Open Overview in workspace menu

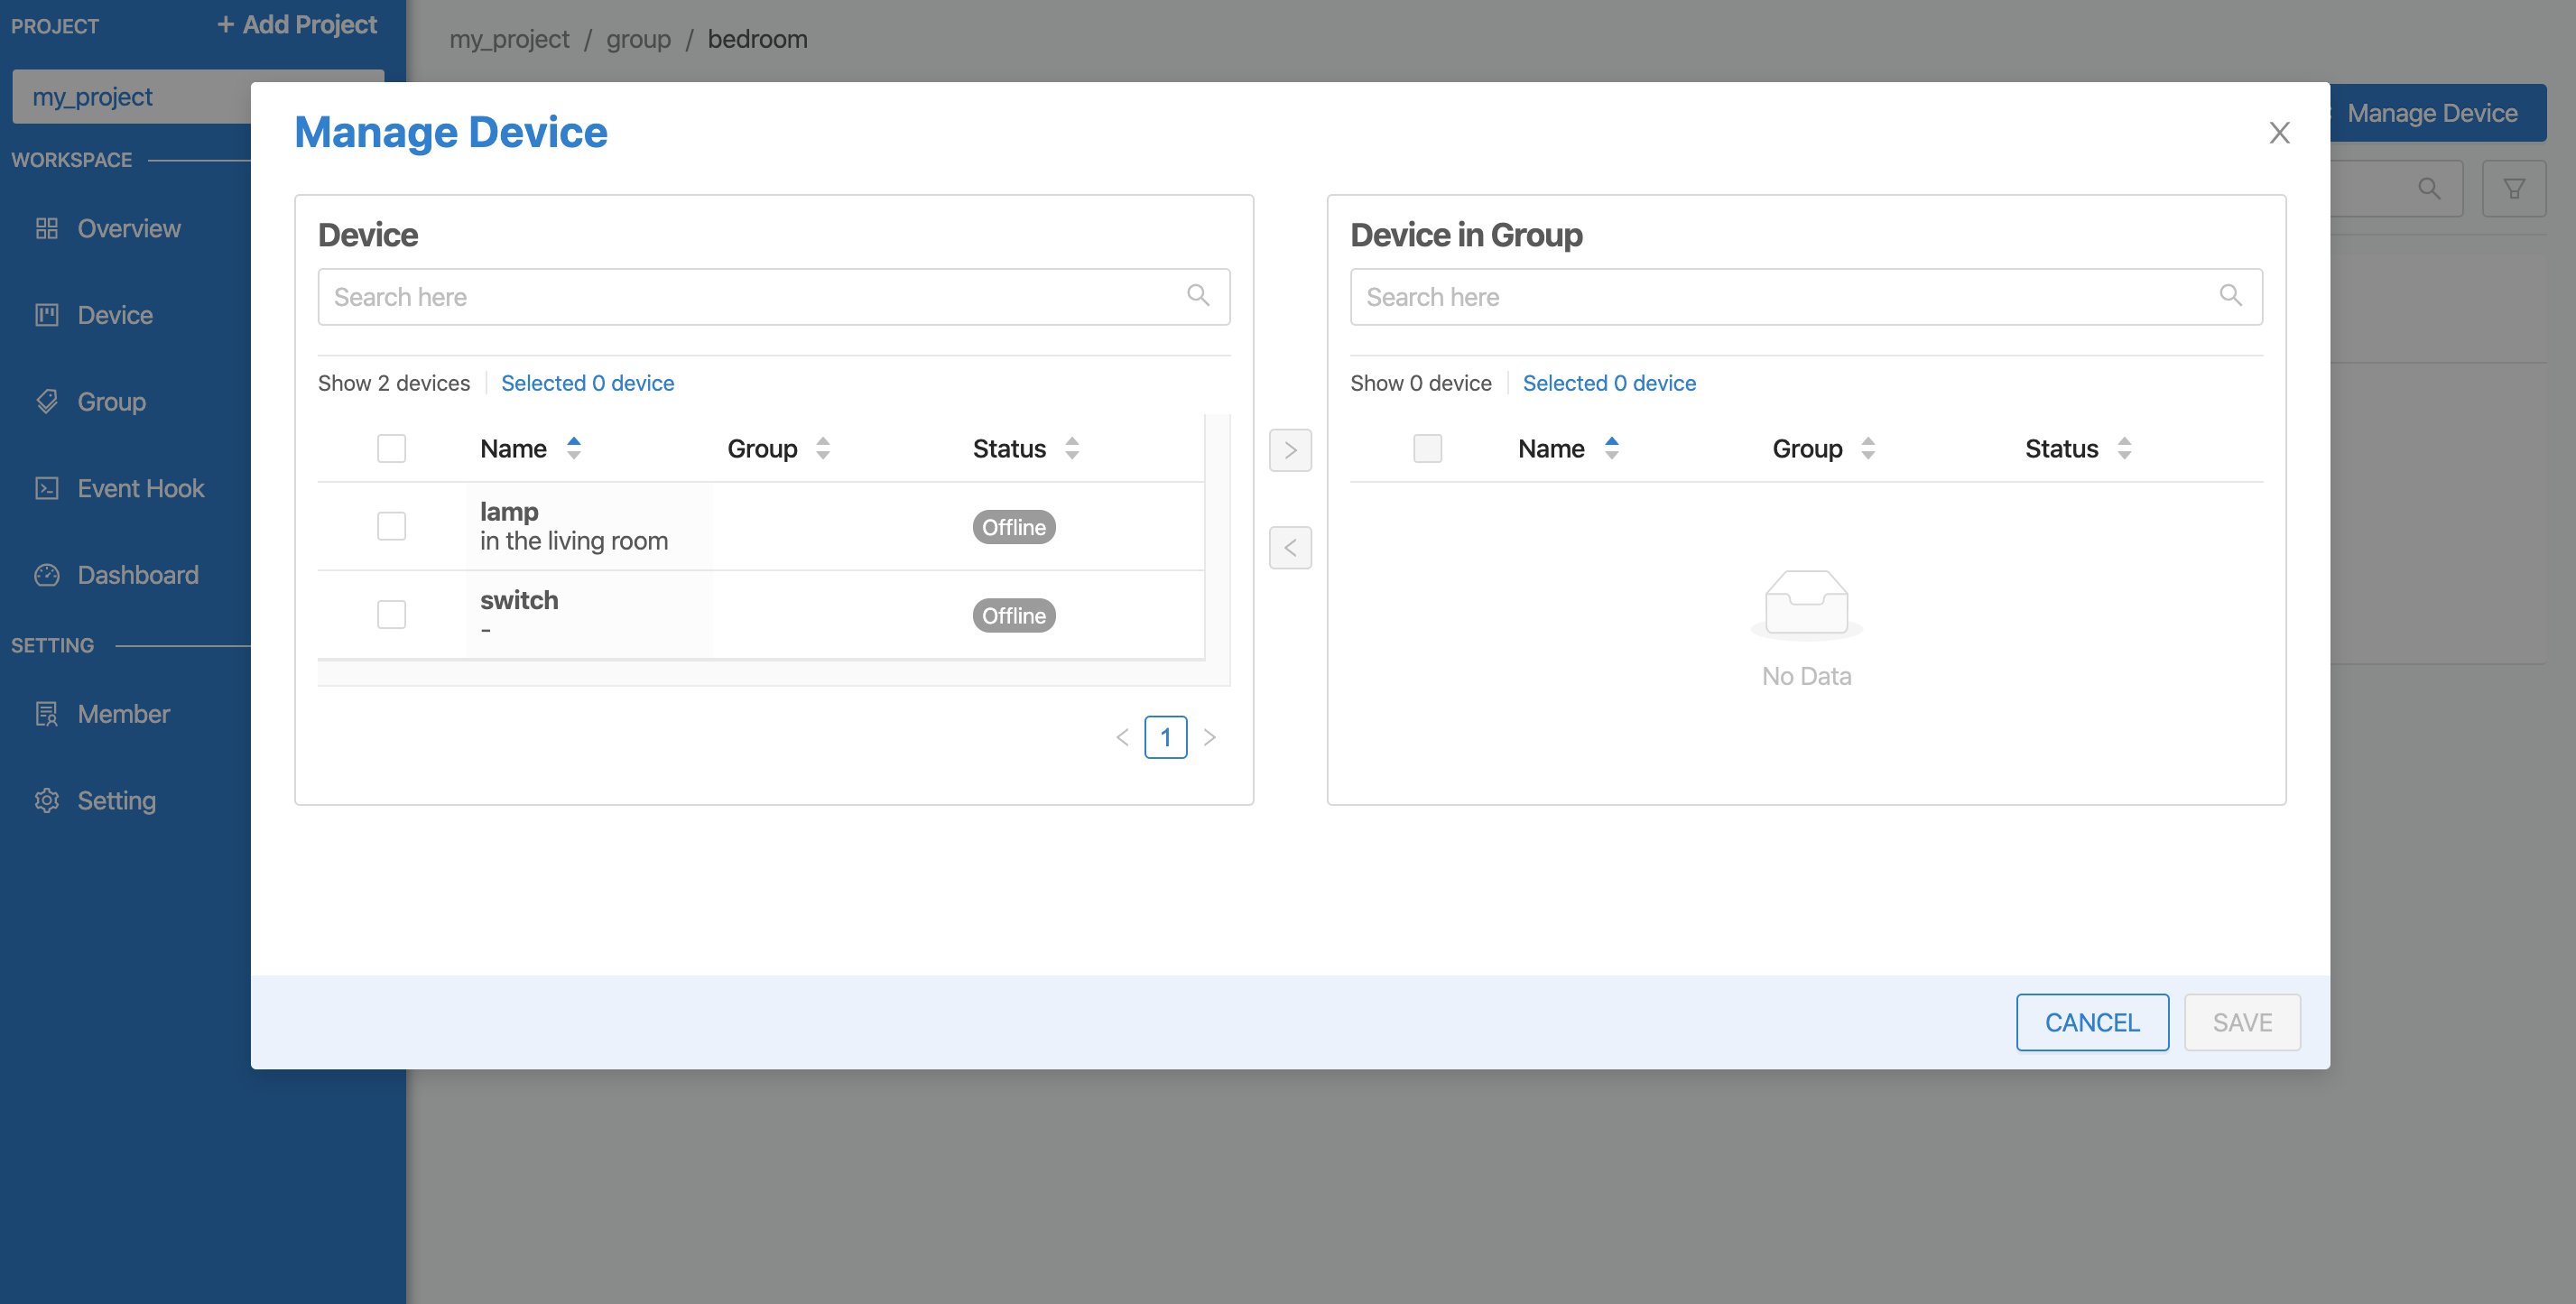click(x=129, y=228)
